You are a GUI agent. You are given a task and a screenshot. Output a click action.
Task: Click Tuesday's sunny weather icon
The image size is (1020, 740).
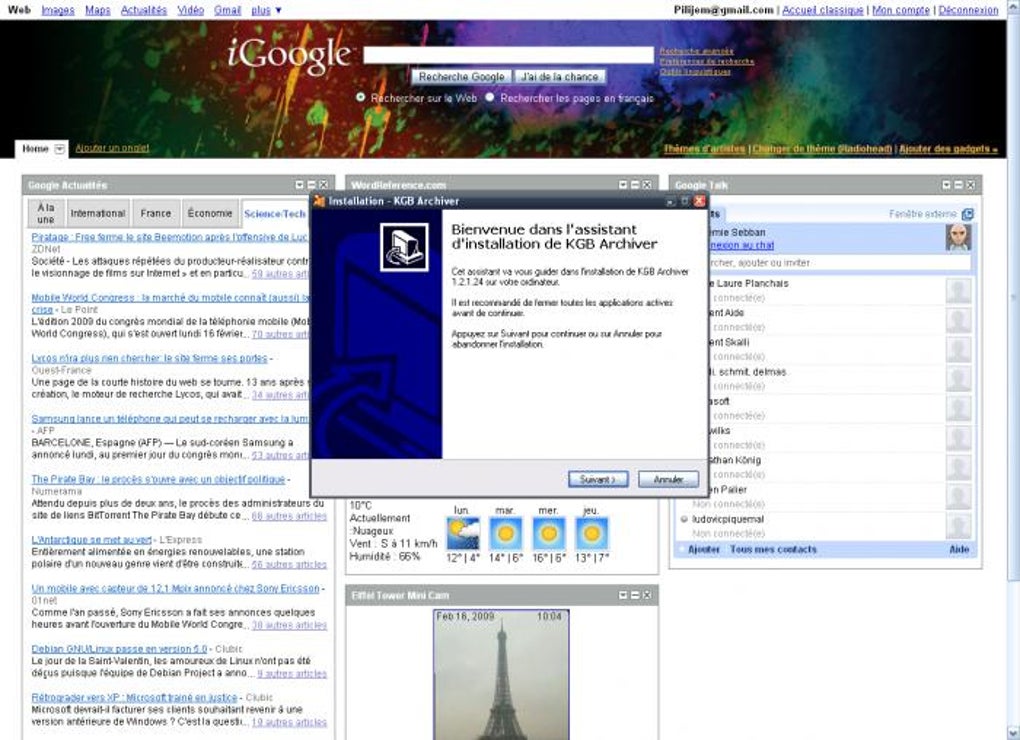[505, 533]
